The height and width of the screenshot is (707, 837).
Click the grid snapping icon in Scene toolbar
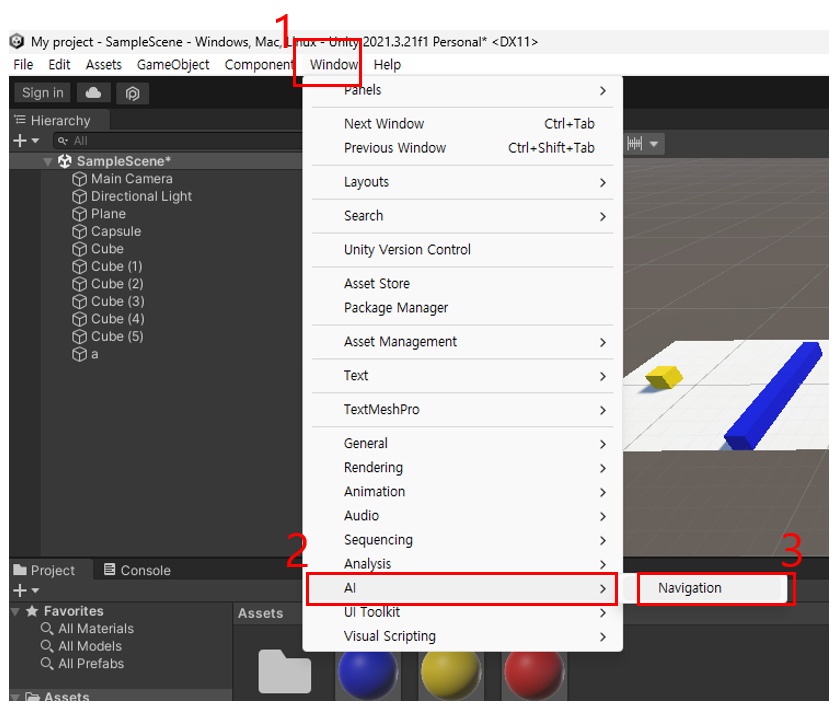tap(635, 144)
